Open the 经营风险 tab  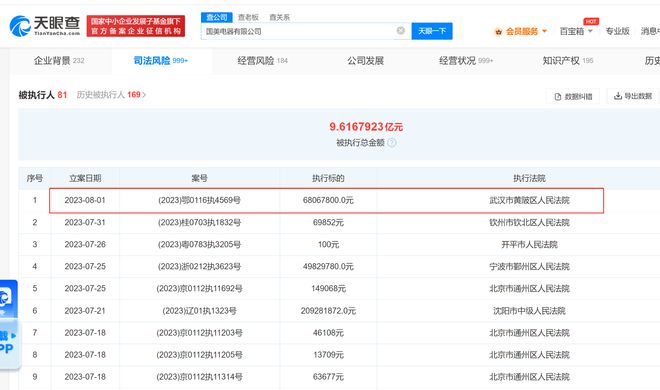coord(262,61)
